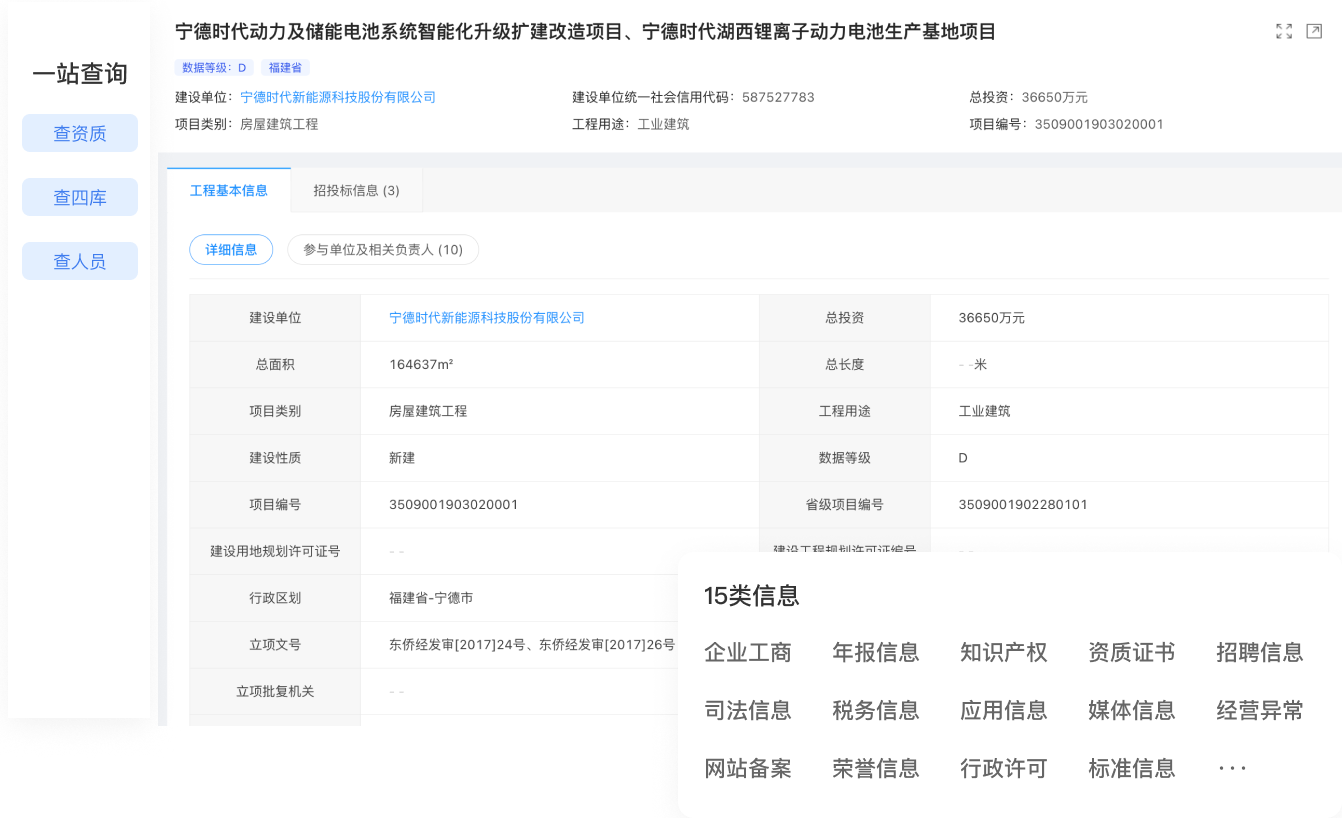
Task: Click 数据等级 value D in table
Action: 963,458
